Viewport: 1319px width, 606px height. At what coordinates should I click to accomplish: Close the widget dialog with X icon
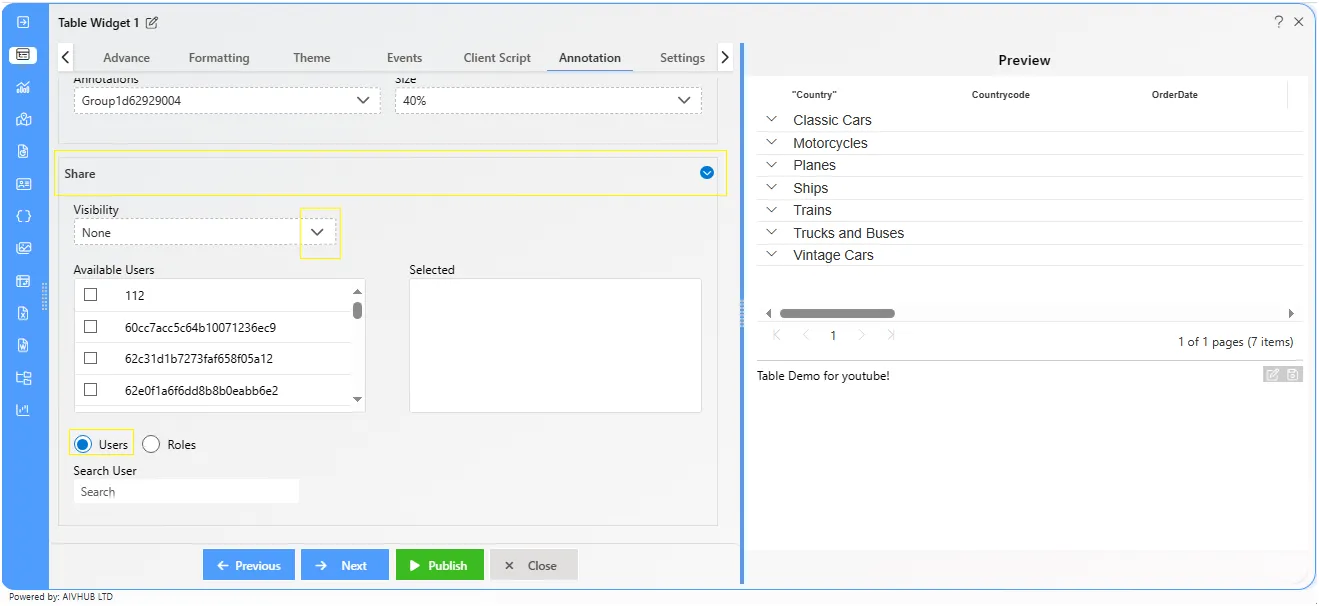point(1299,21)
